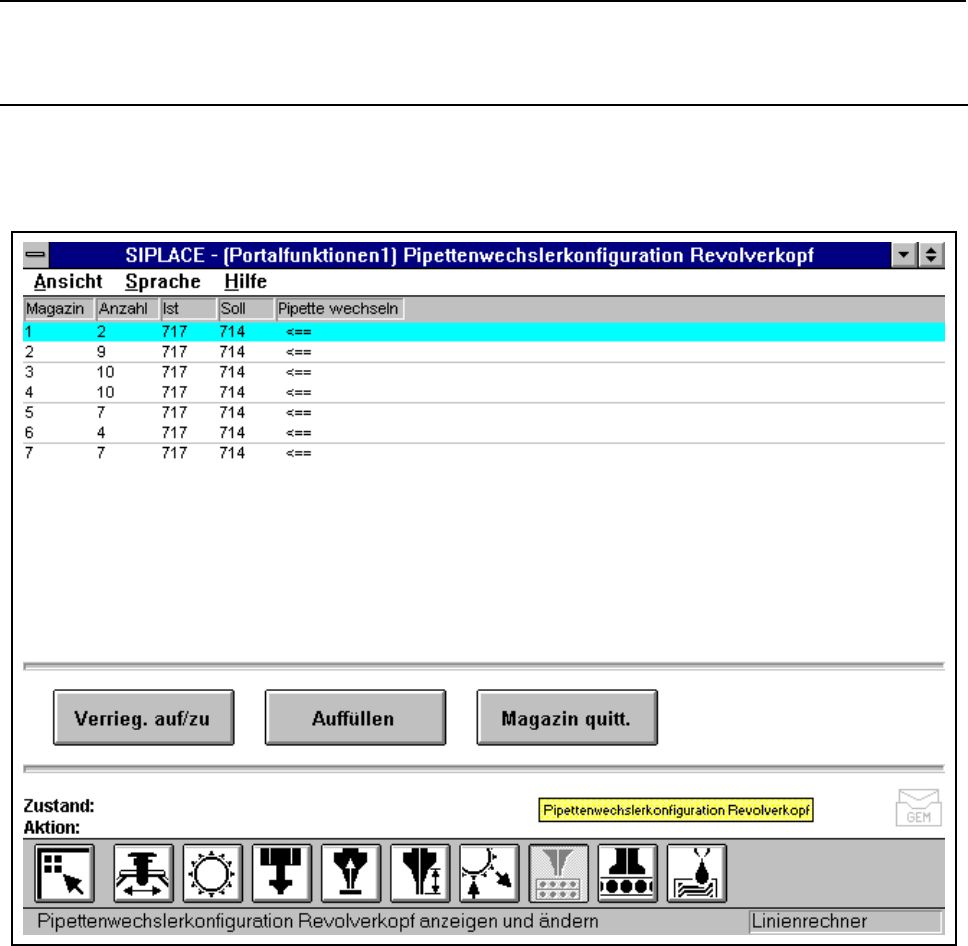Click the GEM envelope icon
The height and width of the screenshot is (946, 968).
917,808
